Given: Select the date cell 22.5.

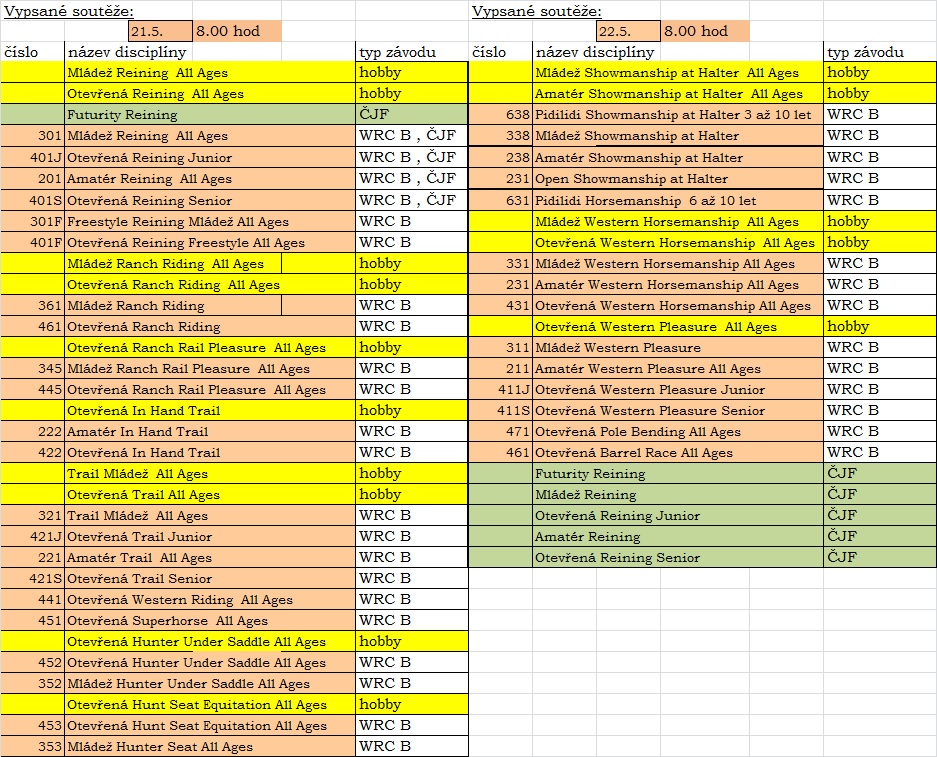Looking at the screenshot, I should click(x=628, y=31).
